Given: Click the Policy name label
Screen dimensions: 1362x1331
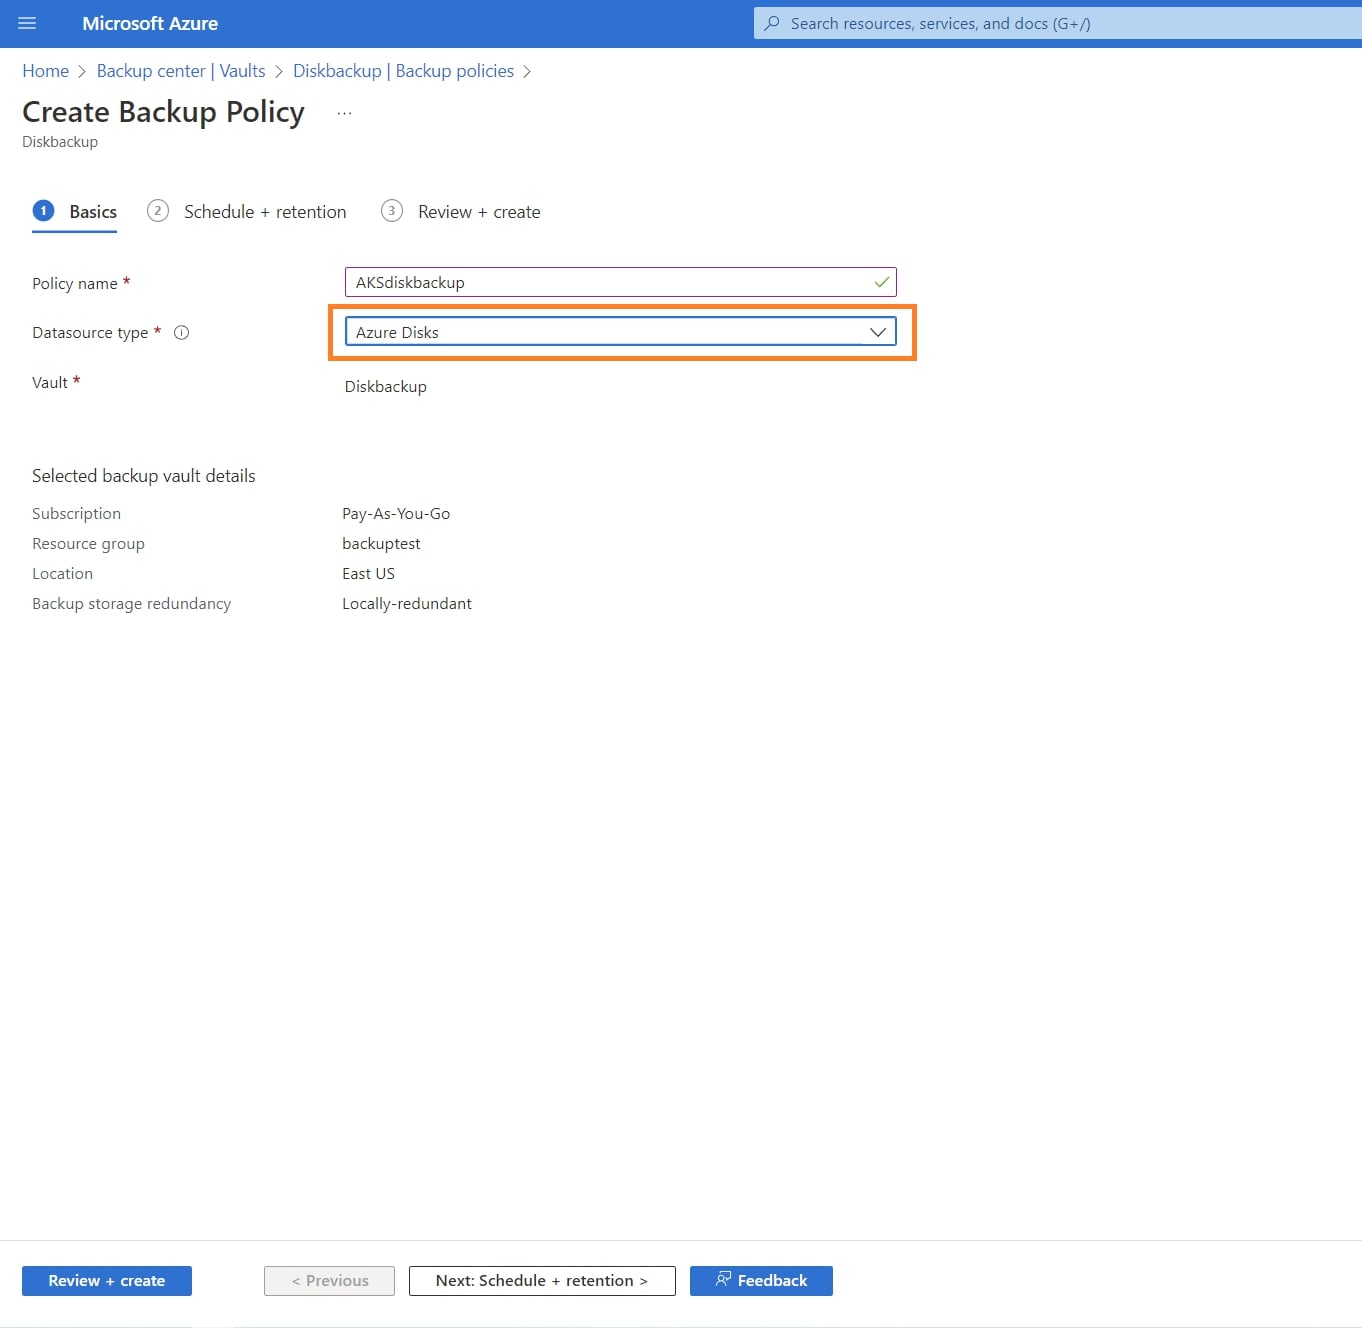Looking at the screenshot, I should tap(75, 284).
